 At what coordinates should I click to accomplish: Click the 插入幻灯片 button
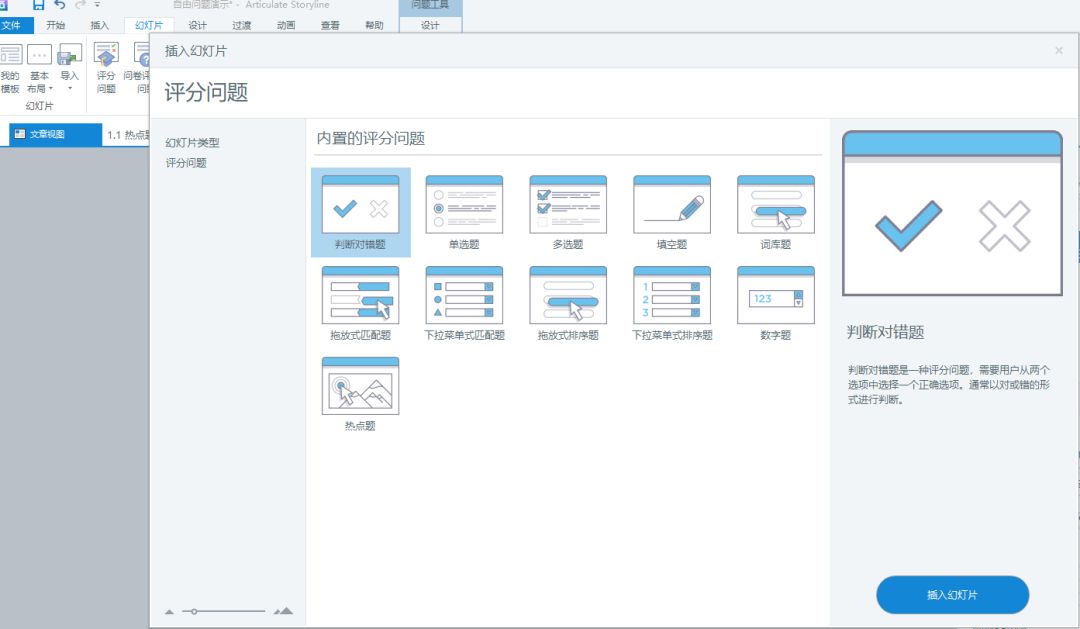[x=953, y=595]
